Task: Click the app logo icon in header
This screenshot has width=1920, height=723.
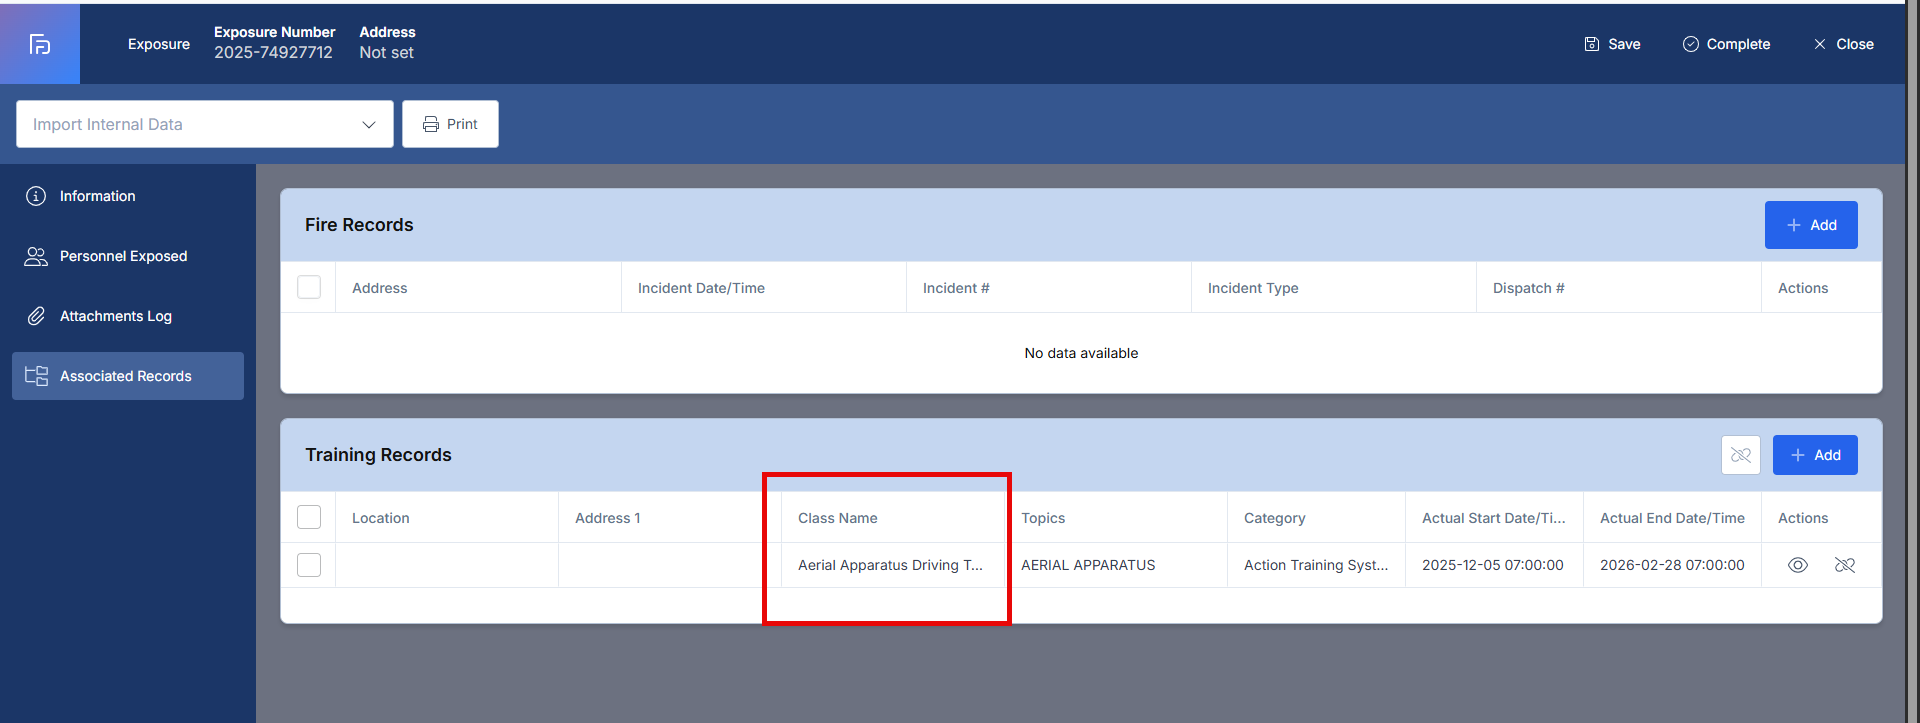Action: [40, 44]
